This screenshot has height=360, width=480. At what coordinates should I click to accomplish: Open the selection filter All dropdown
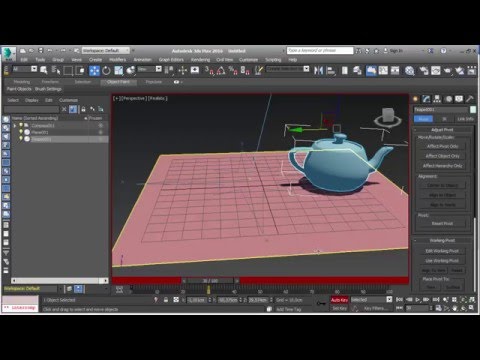(x=25, y=69)
